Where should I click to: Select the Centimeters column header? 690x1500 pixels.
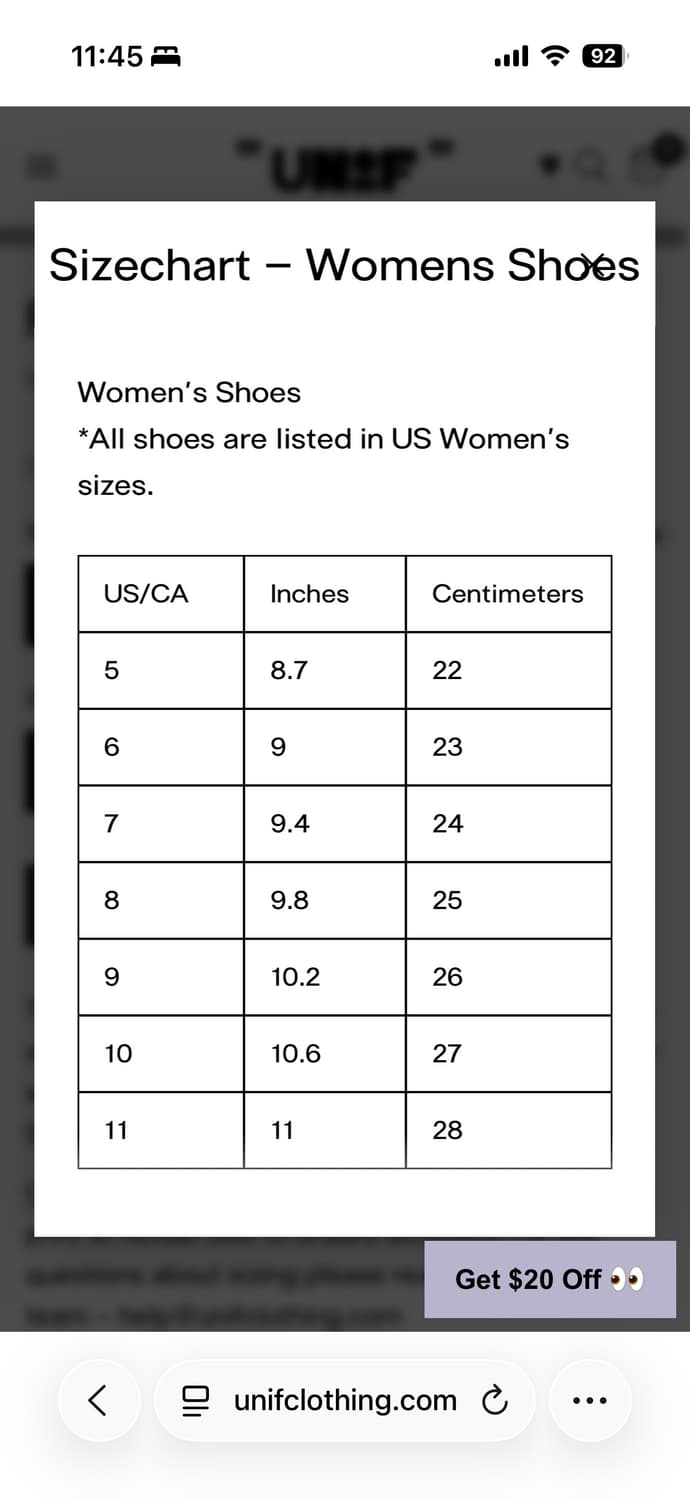(507, 594)
